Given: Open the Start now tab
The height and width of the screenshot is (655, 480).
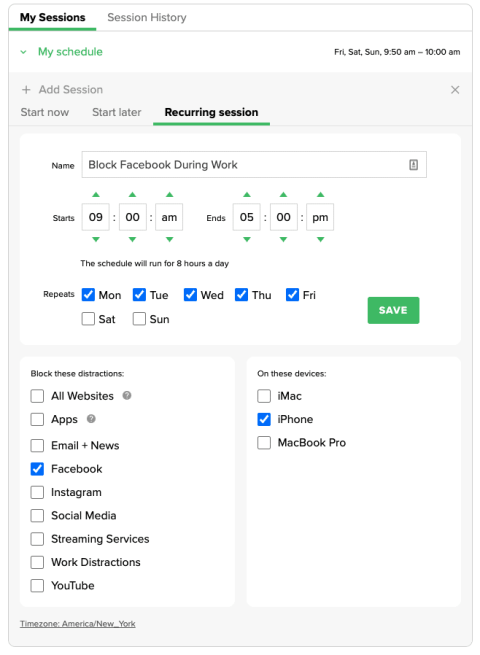Looking at the screenshot, I should pos(45,112).
